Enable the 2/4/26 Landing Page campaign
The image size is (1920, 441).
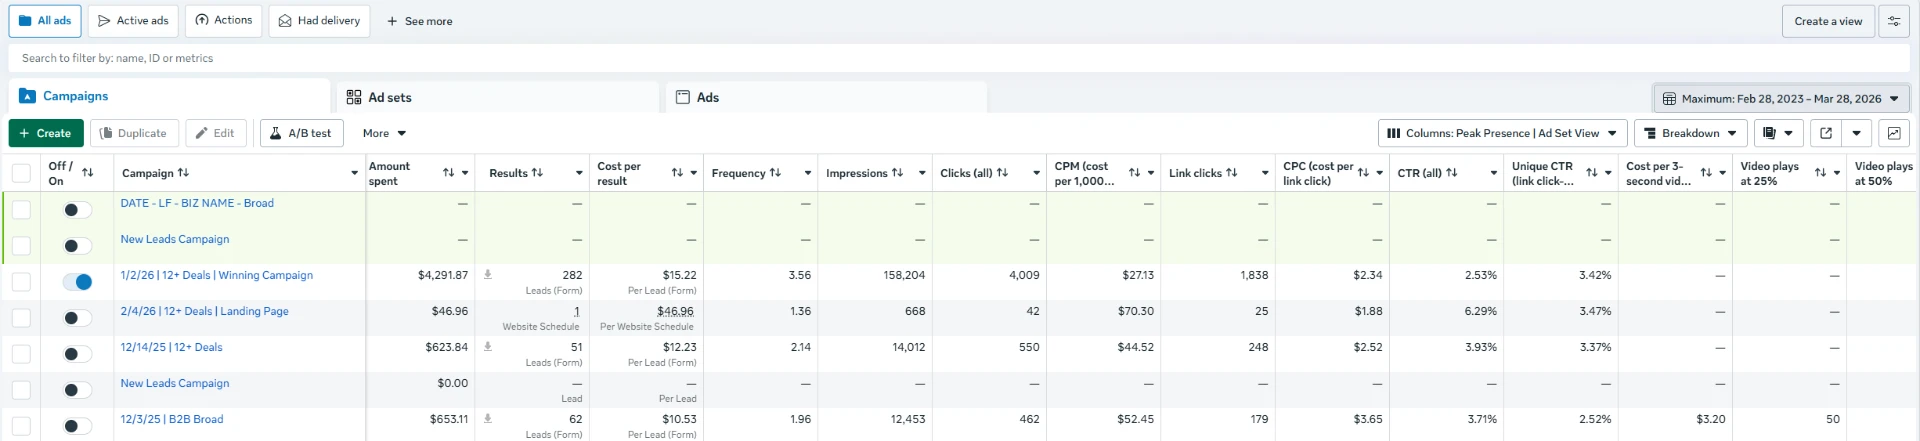(x=77, y=318)
